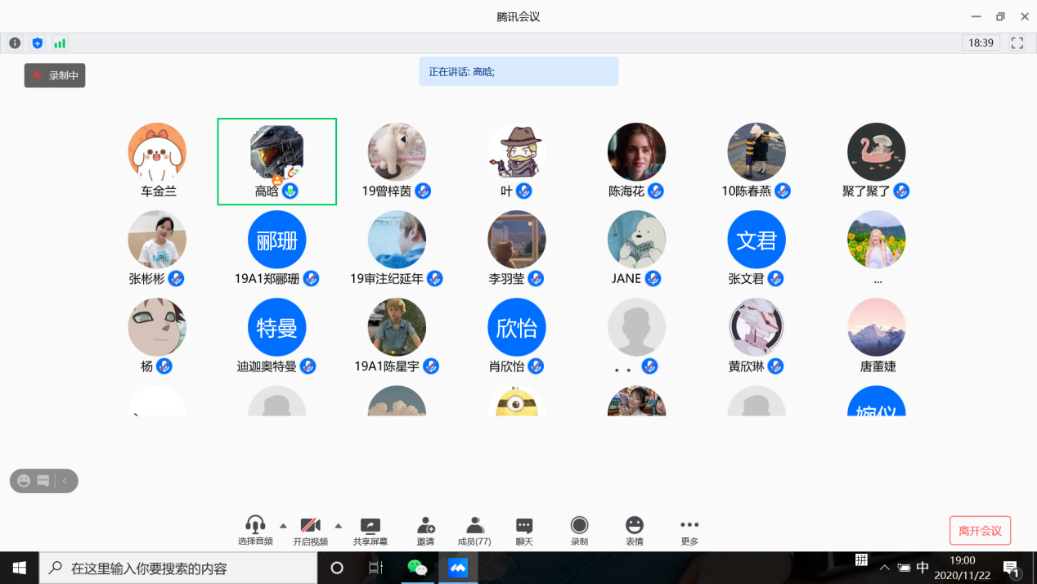Click the 邀请 invite icon
This screenshot has width=1037, height=584.
click(x=425, y=530)
